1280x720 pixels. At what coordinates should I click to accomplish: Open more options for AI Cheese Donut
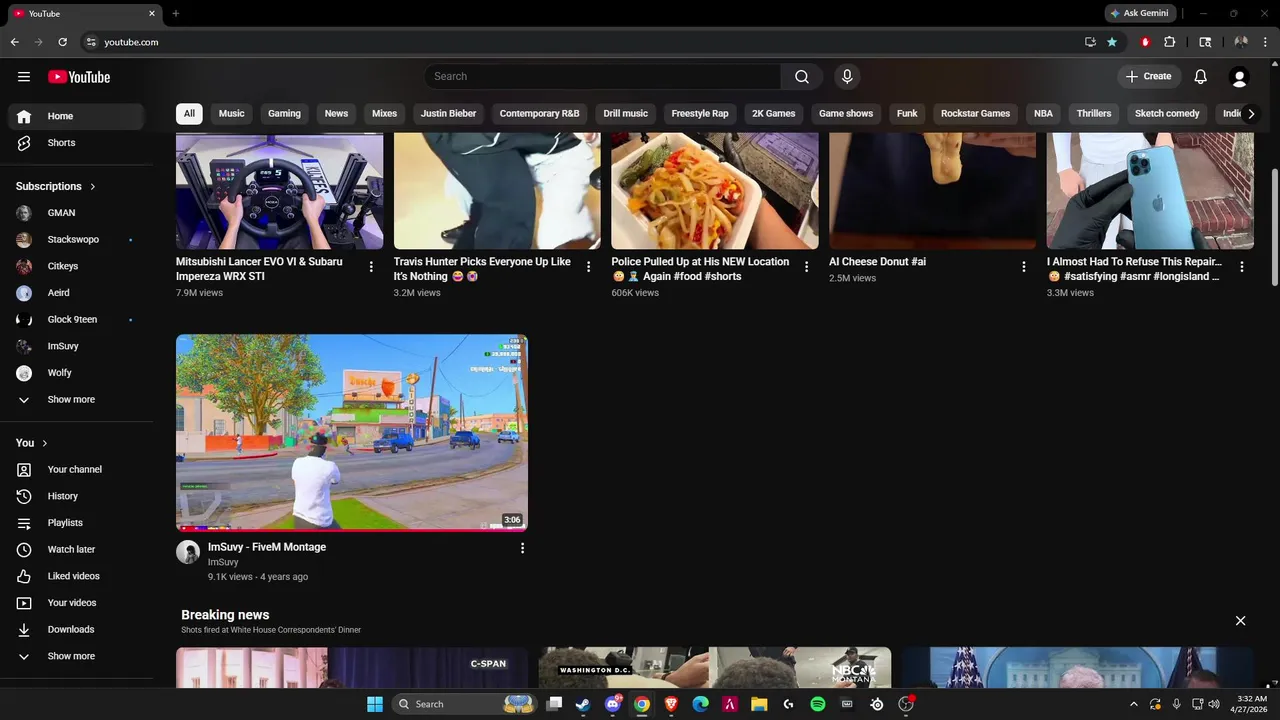tap(1023, 267)
